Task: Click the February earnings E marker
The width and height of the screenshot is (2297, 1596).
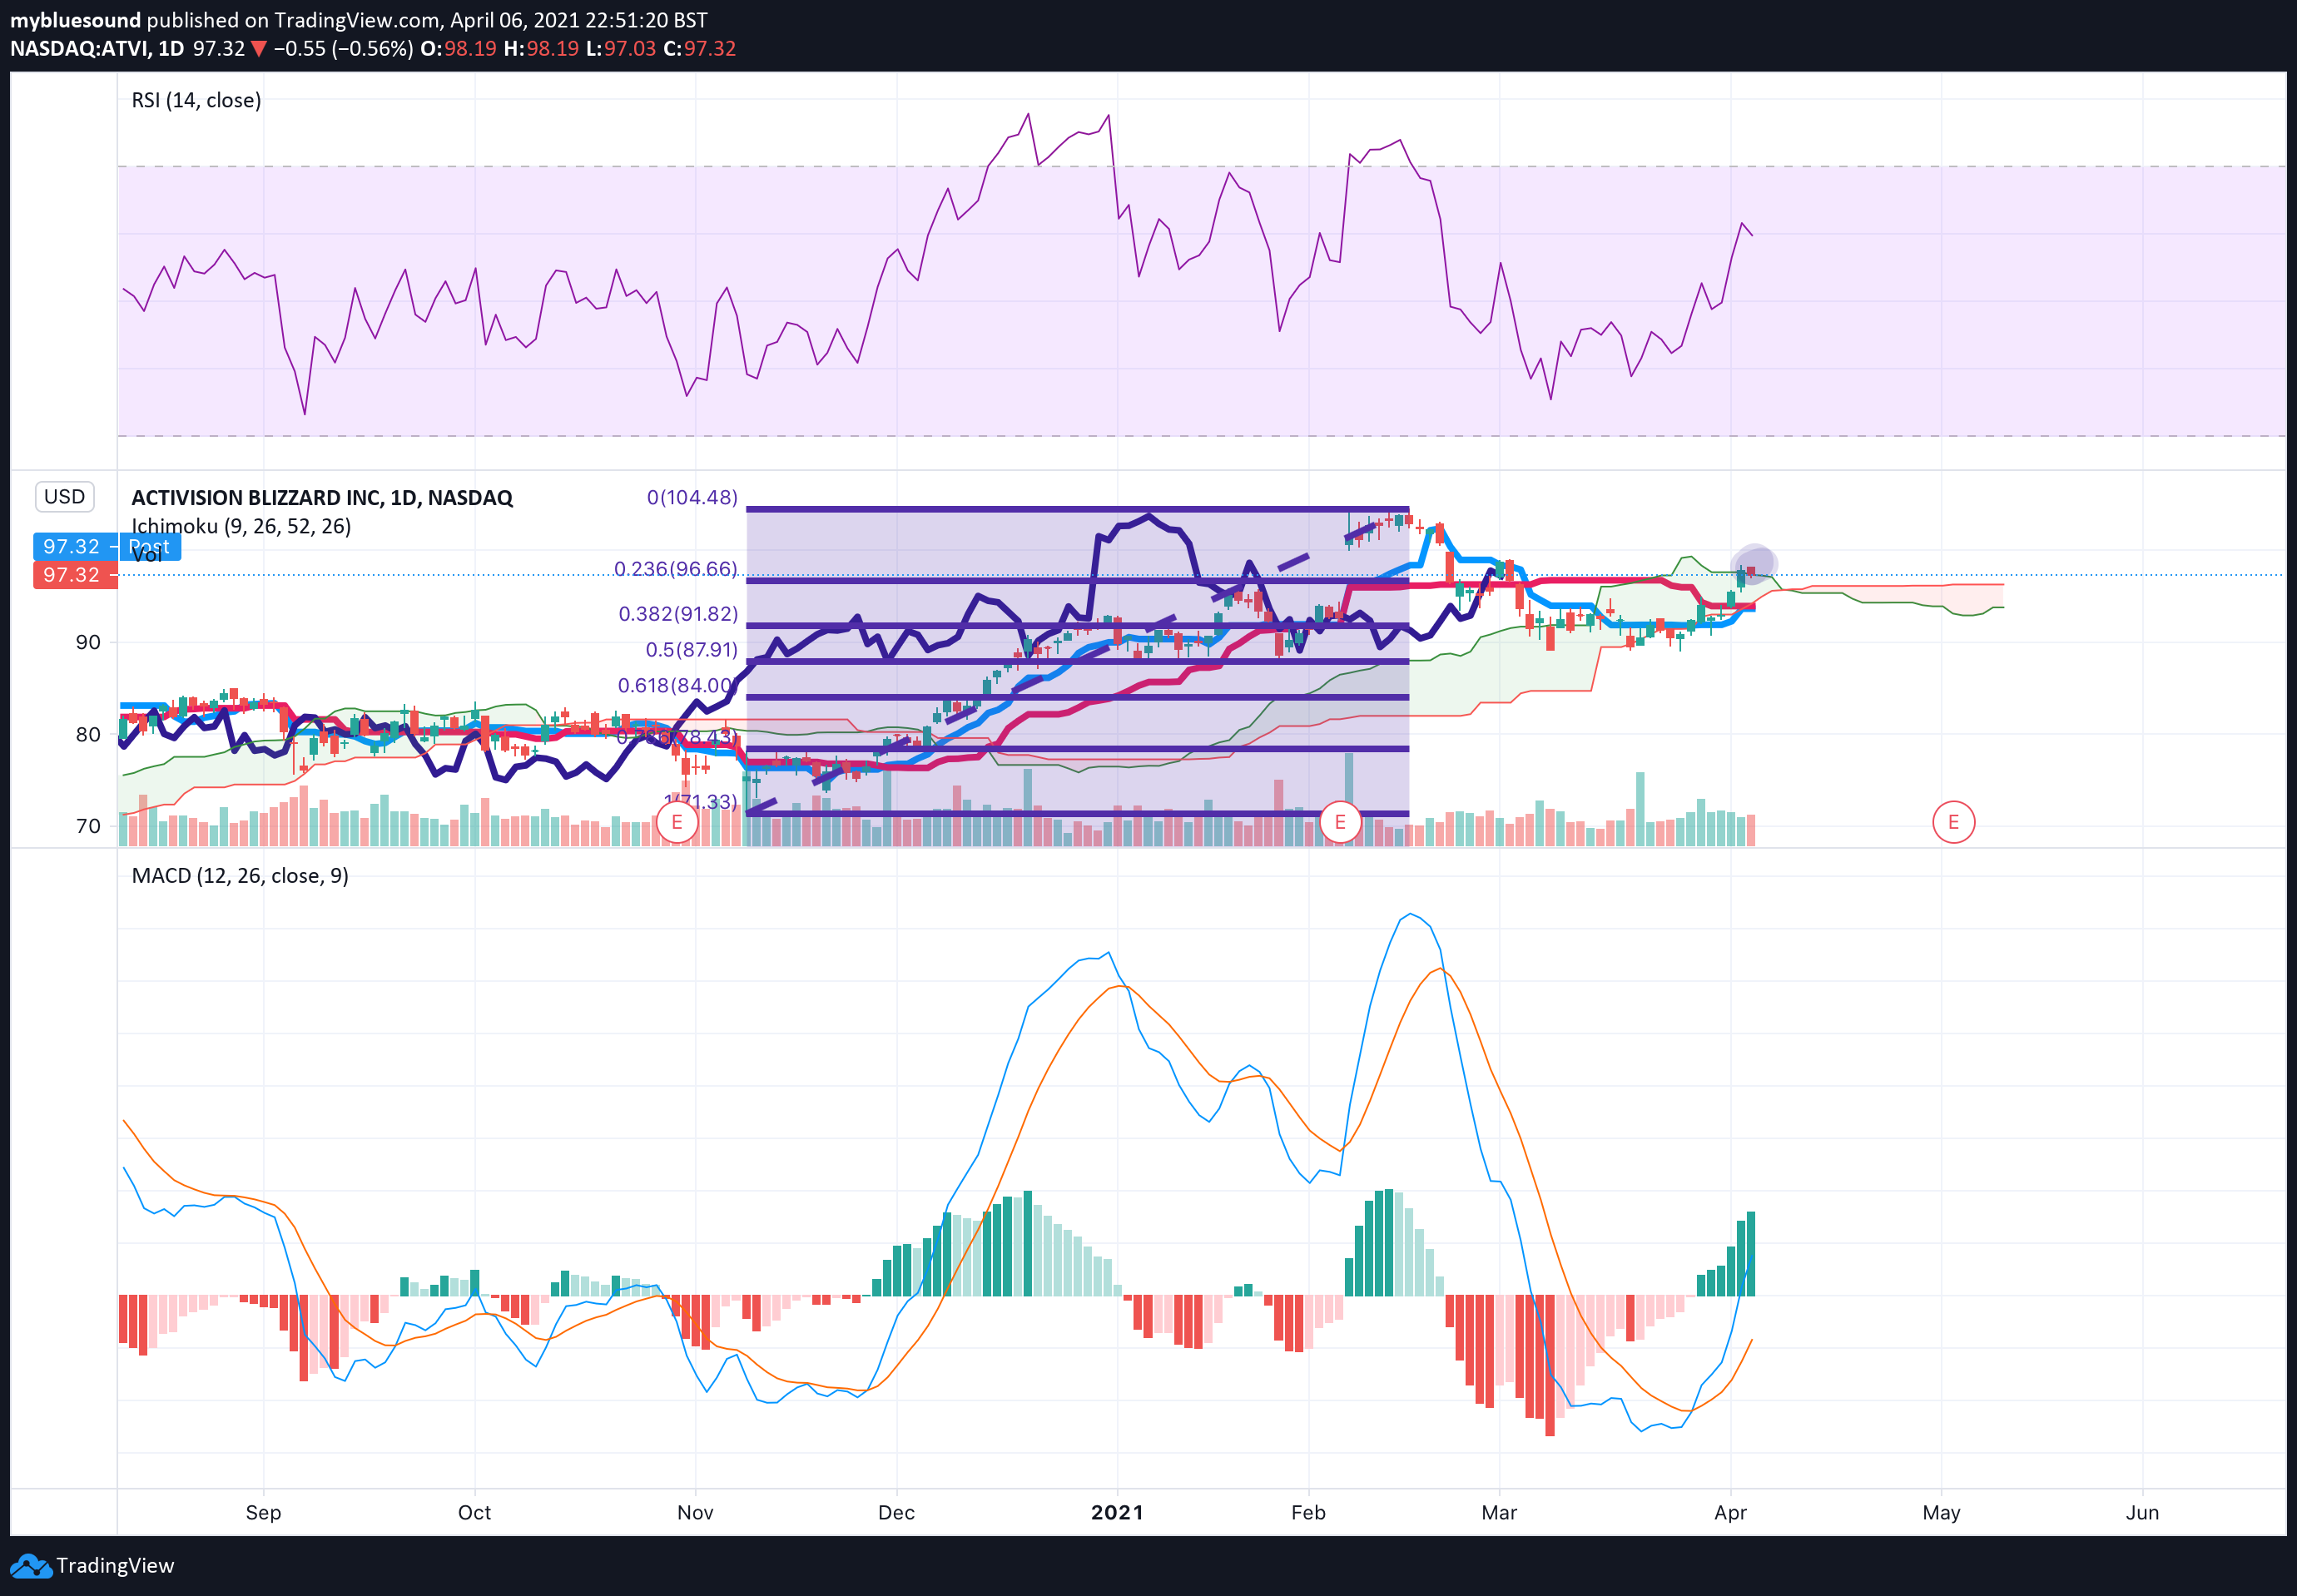Action: (x=1340, y=822)
